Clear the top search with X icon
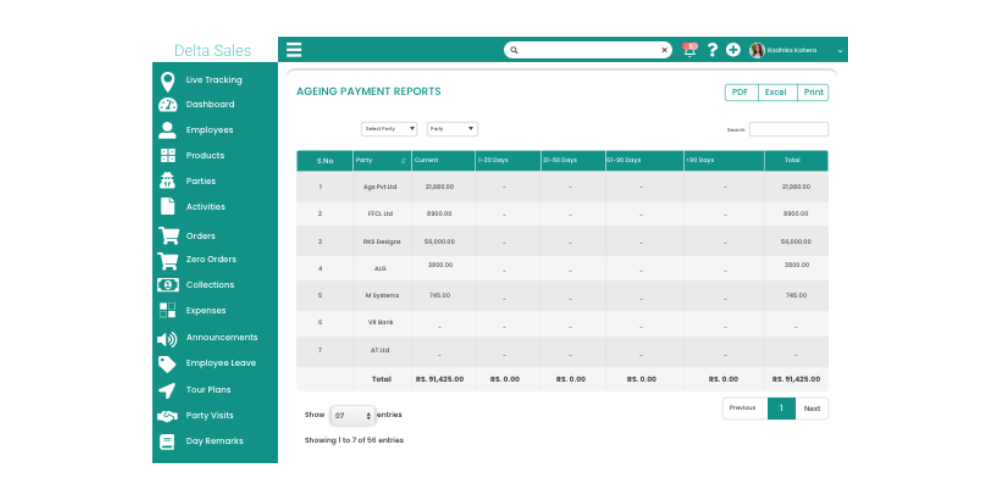 (x=664, y=50)
